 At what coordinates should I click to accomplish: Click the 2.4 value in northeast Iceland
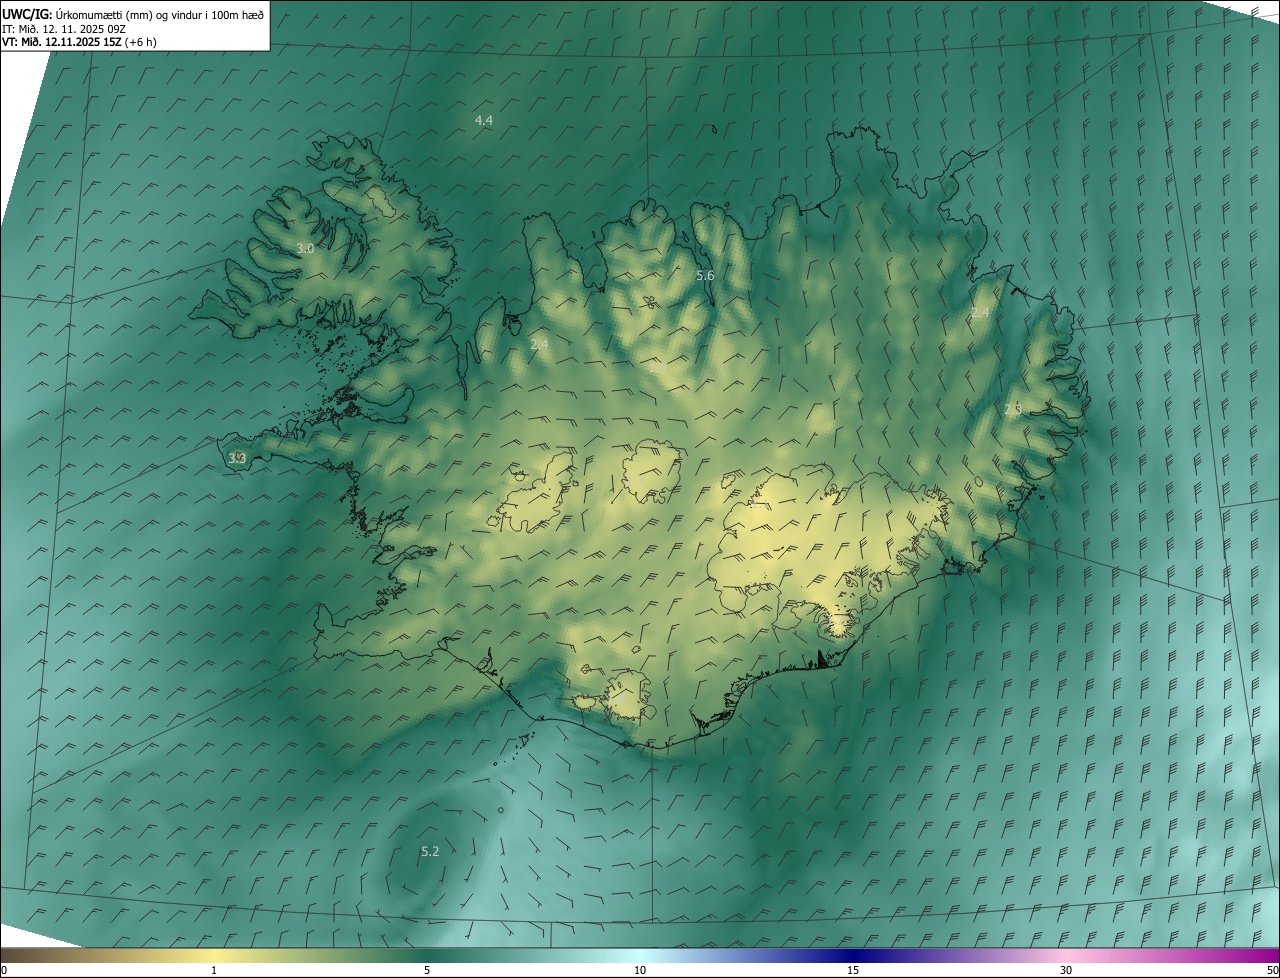coord(980,313)
